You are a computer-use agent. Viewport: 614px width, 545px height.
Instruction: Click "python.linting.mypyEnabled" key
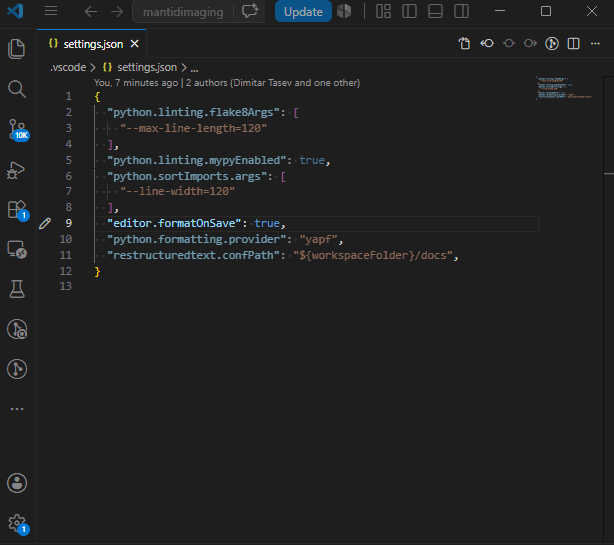pyautogui.click(x=197, y=160)
